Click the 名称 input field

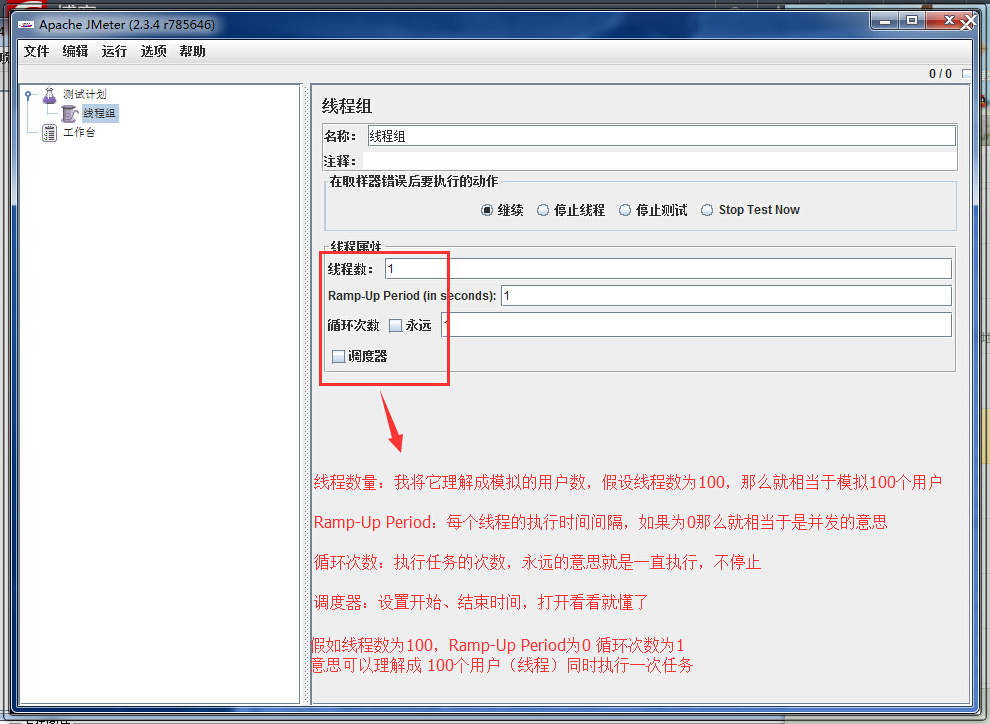pos(662,136)
